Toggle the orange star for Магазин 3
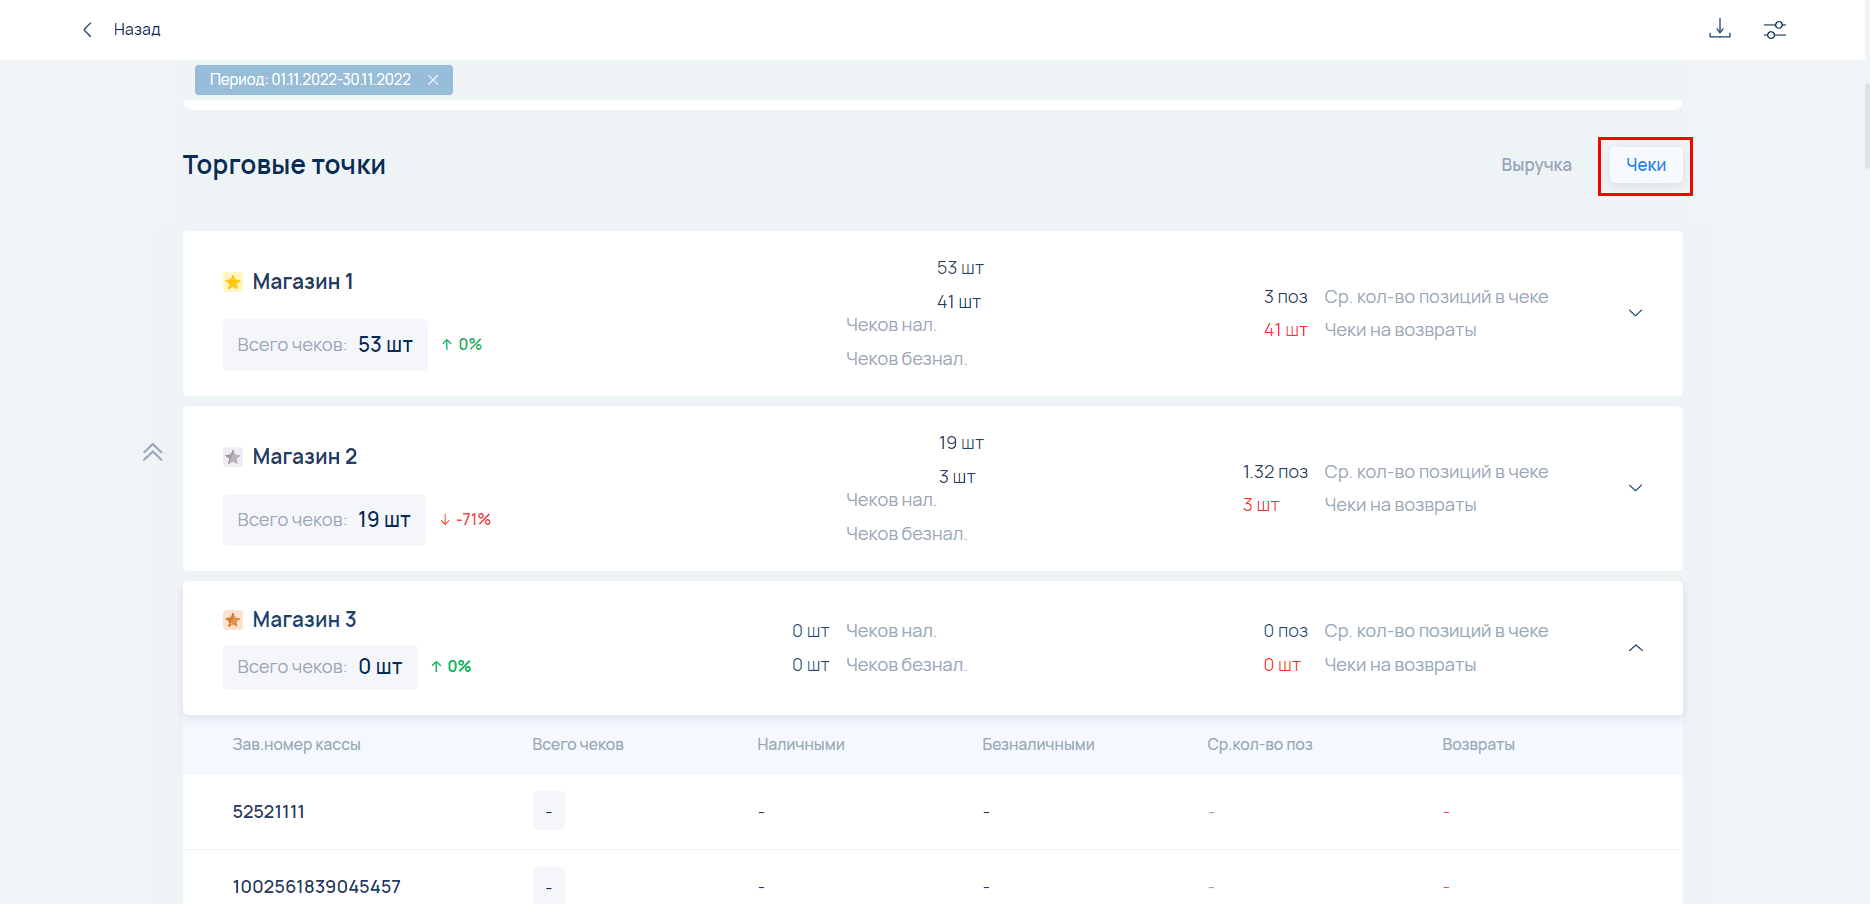Image resolution: width=1870 pixels, height=904 pixels. click(233, 620)
